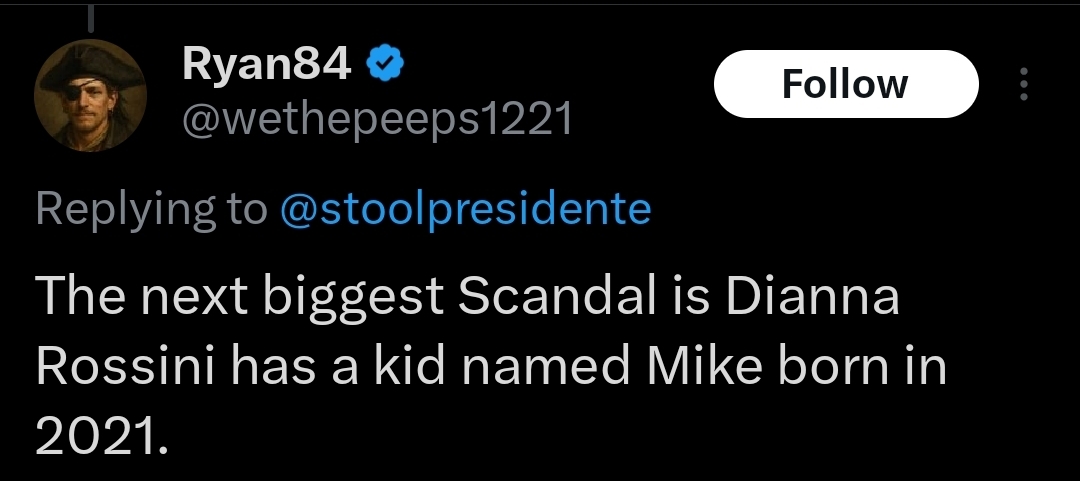The image size is (1080, 481).
Task: Click the 'Replying to' label text
Action: pos(152,209)
